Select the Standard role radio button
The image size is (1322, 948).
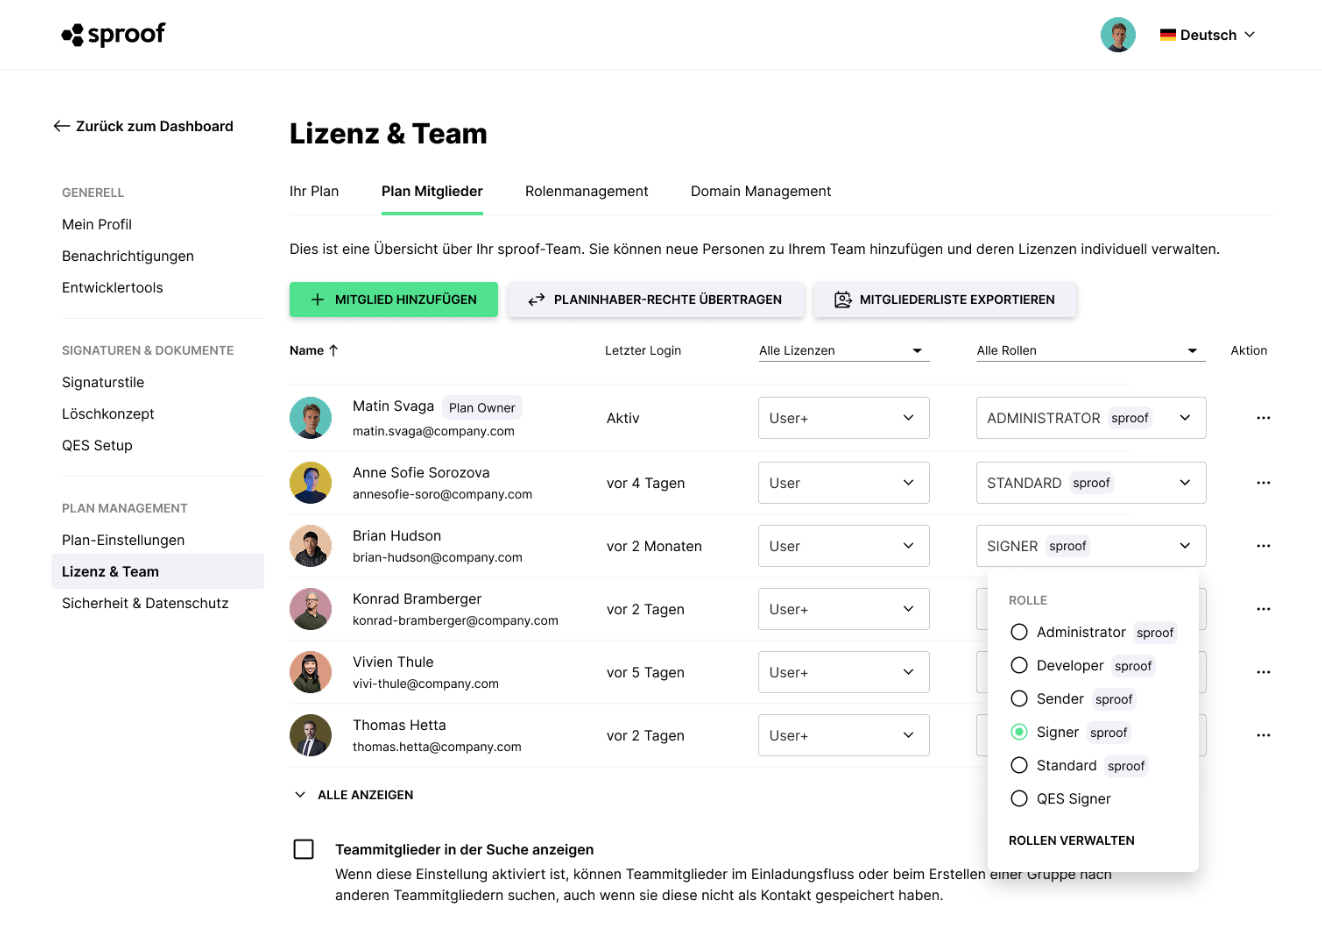tap(1019, 765)
